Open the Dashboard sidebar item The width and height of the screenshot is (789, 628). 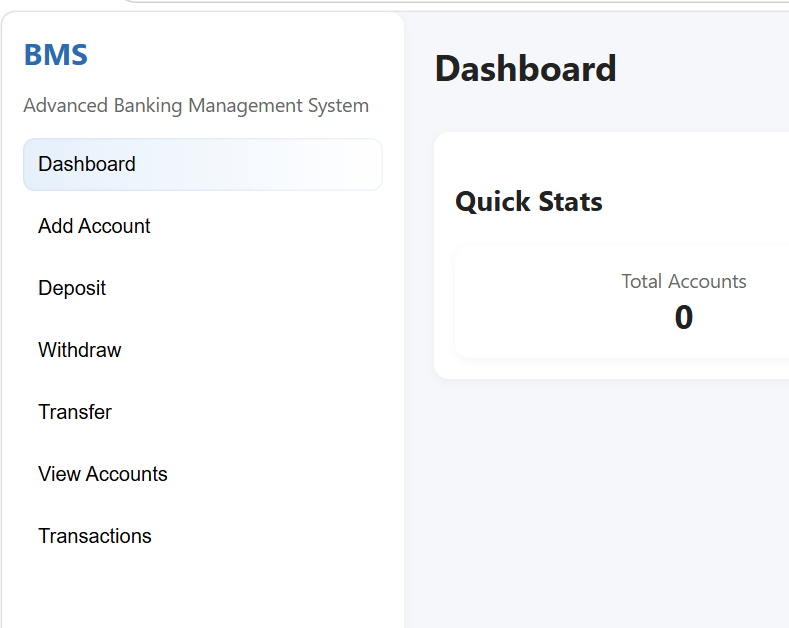click(x=203, y=165)
